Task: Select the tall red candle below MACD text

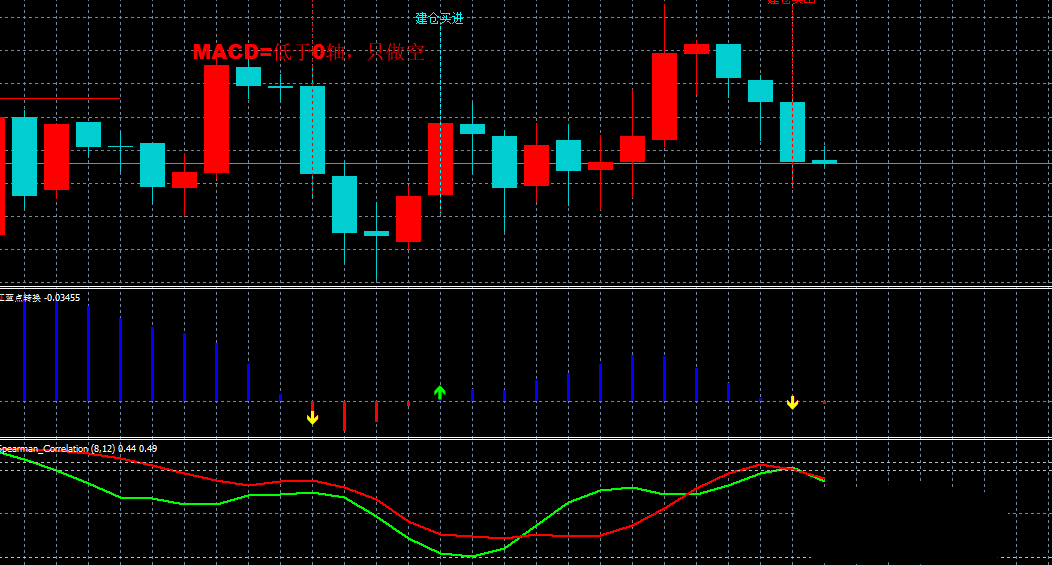Action: click(216, 118)
